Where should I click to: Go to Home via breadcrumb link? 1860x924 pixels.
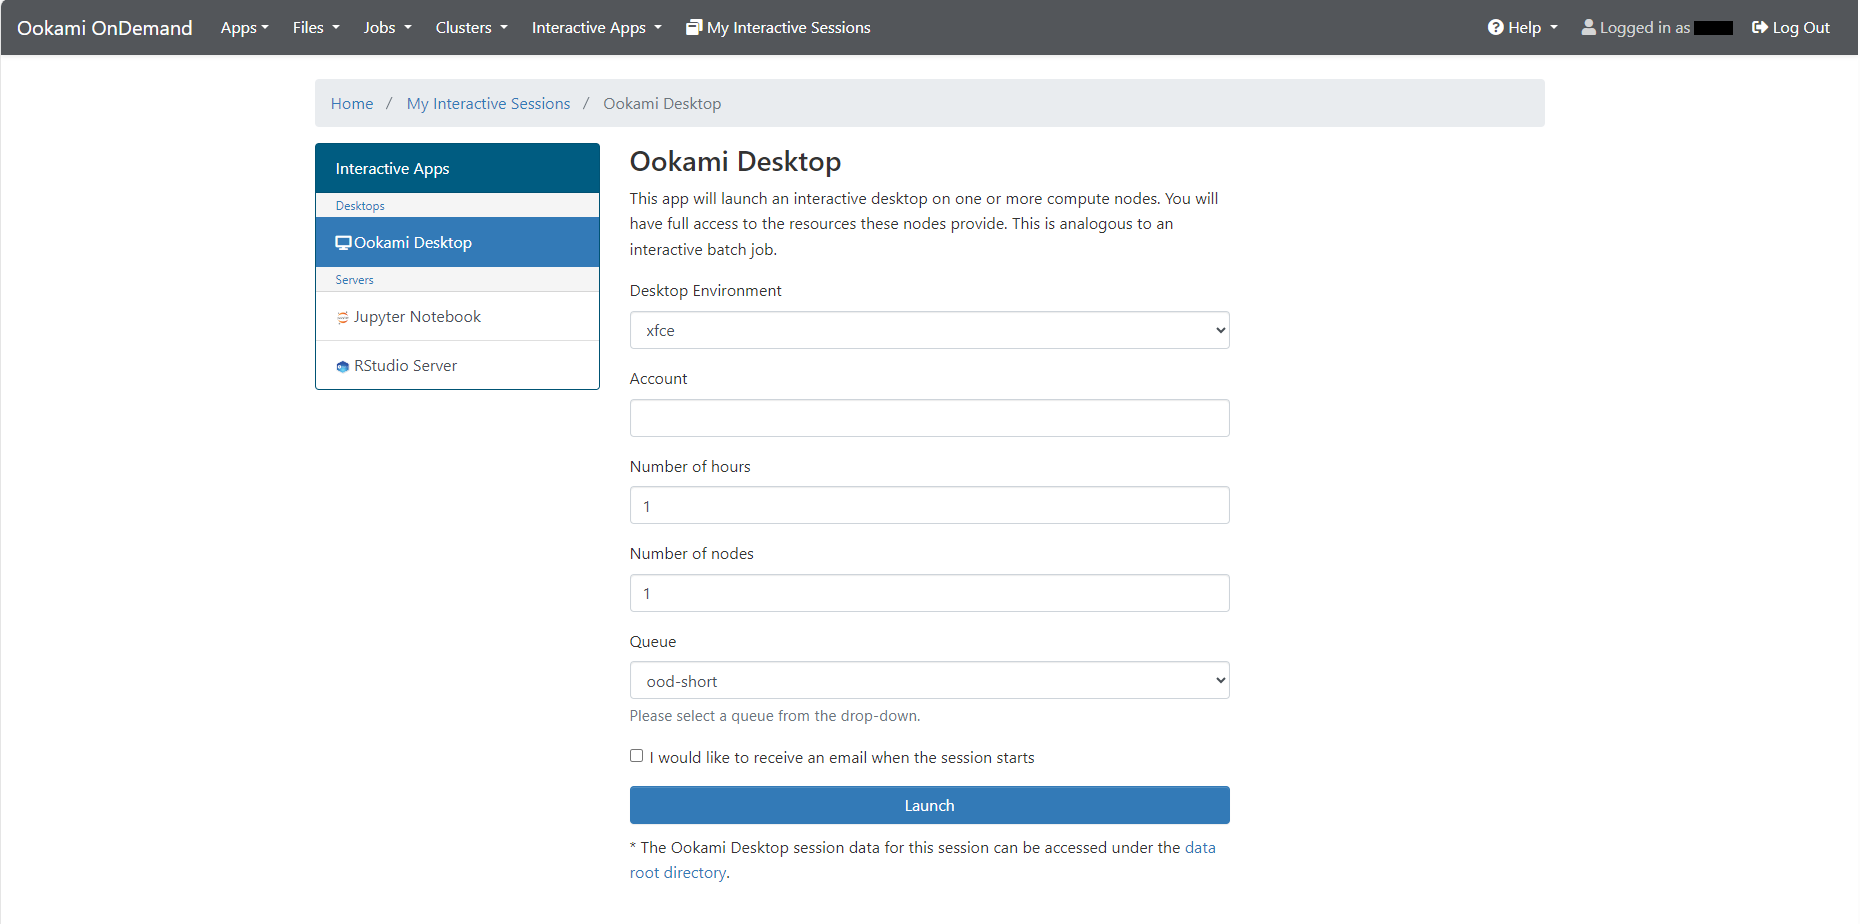coord(351,103)
